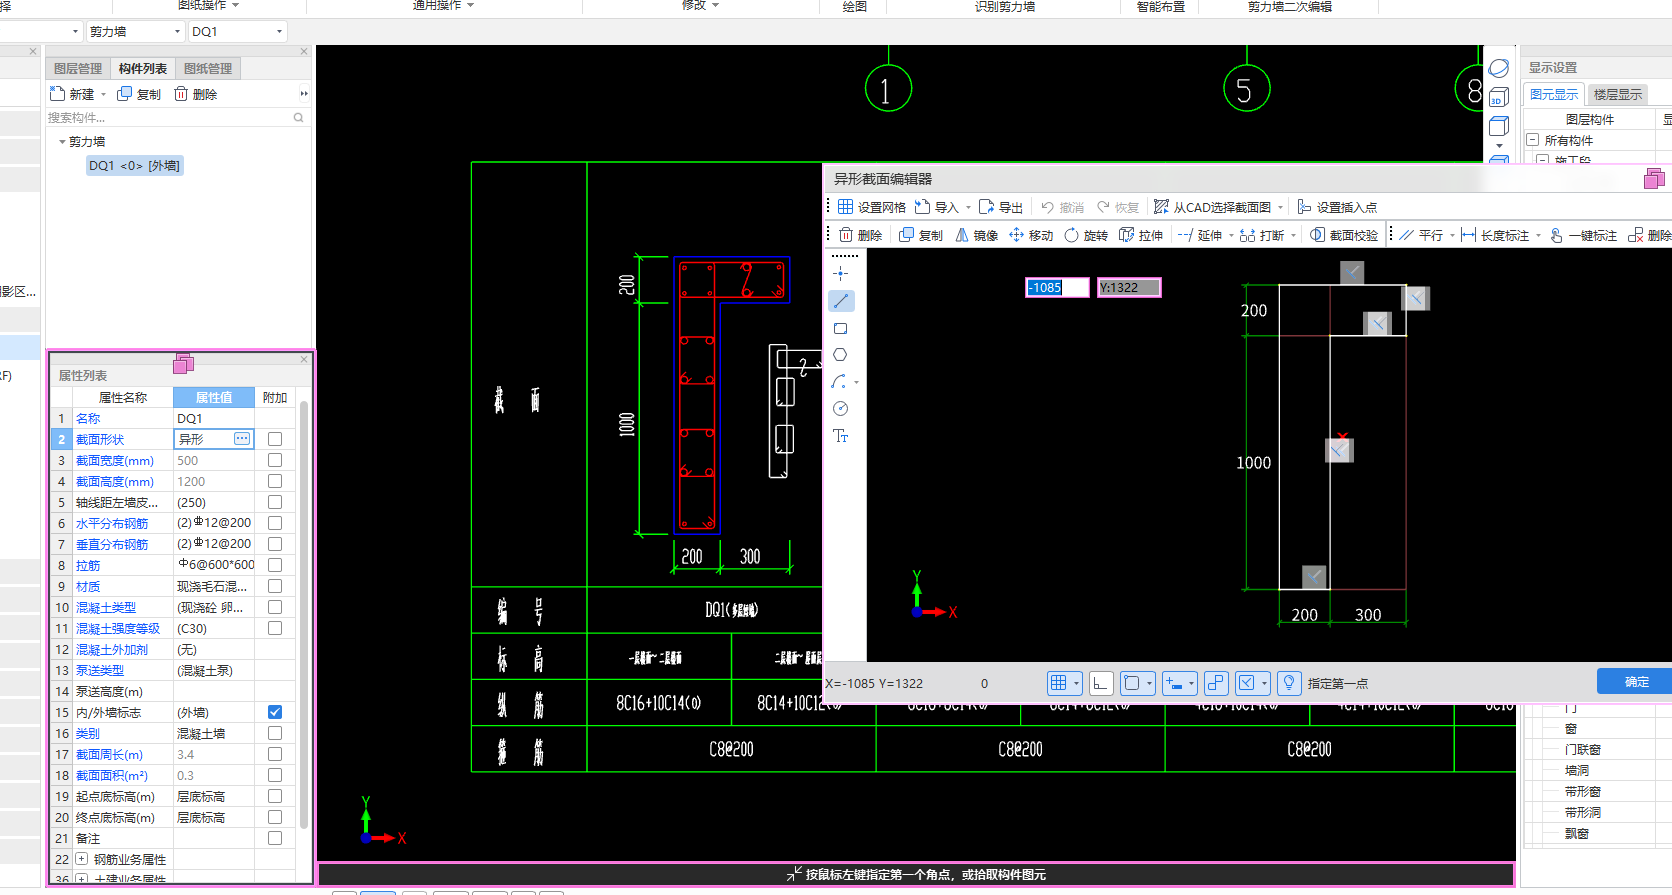Switch to the 图元显示 tab
The width and height of the screenshot is (1672, 895).
1554,94
